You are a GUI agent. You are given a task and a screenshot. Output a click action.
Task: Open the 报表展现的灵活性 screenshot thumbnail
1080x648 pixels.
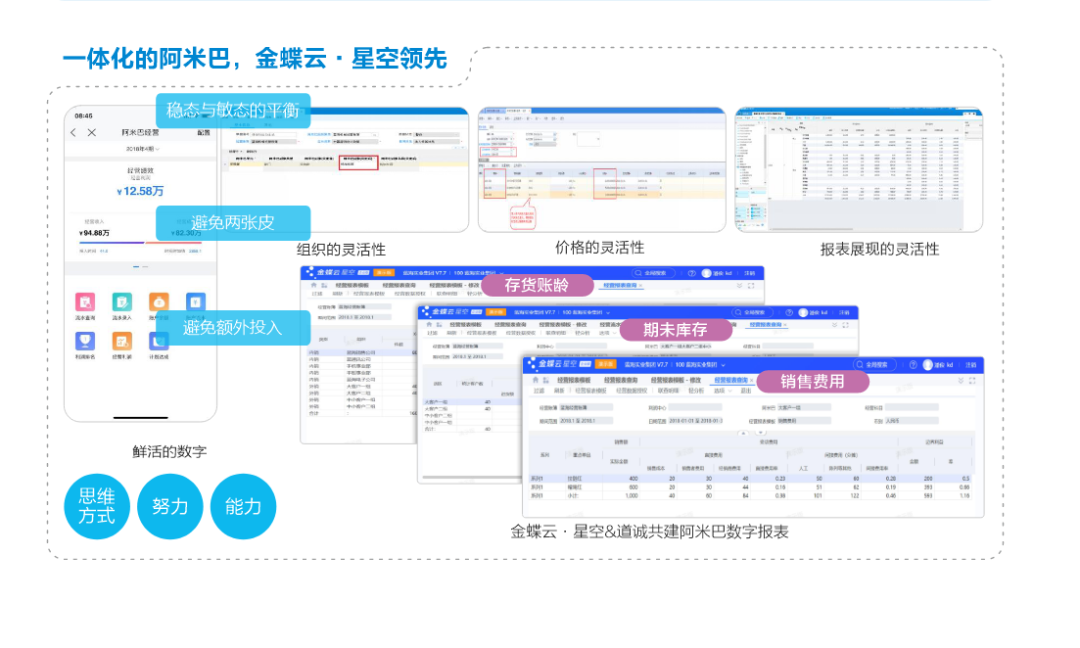(859, 169)
